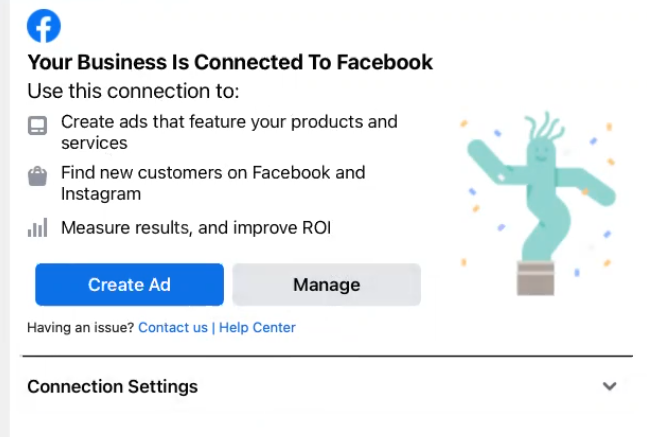Image resolution: width=647 pixels, height=437 pixels.
Task: Click the tube man's smiling face
Action: coord(541,154)
